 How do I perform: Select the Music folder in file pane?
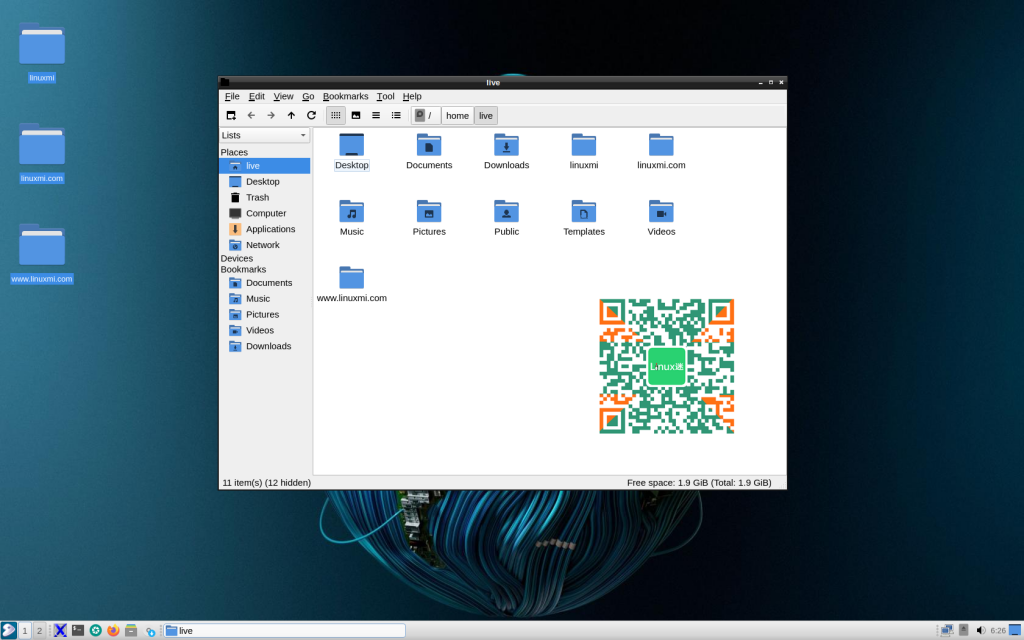click(x=351, y=218)
